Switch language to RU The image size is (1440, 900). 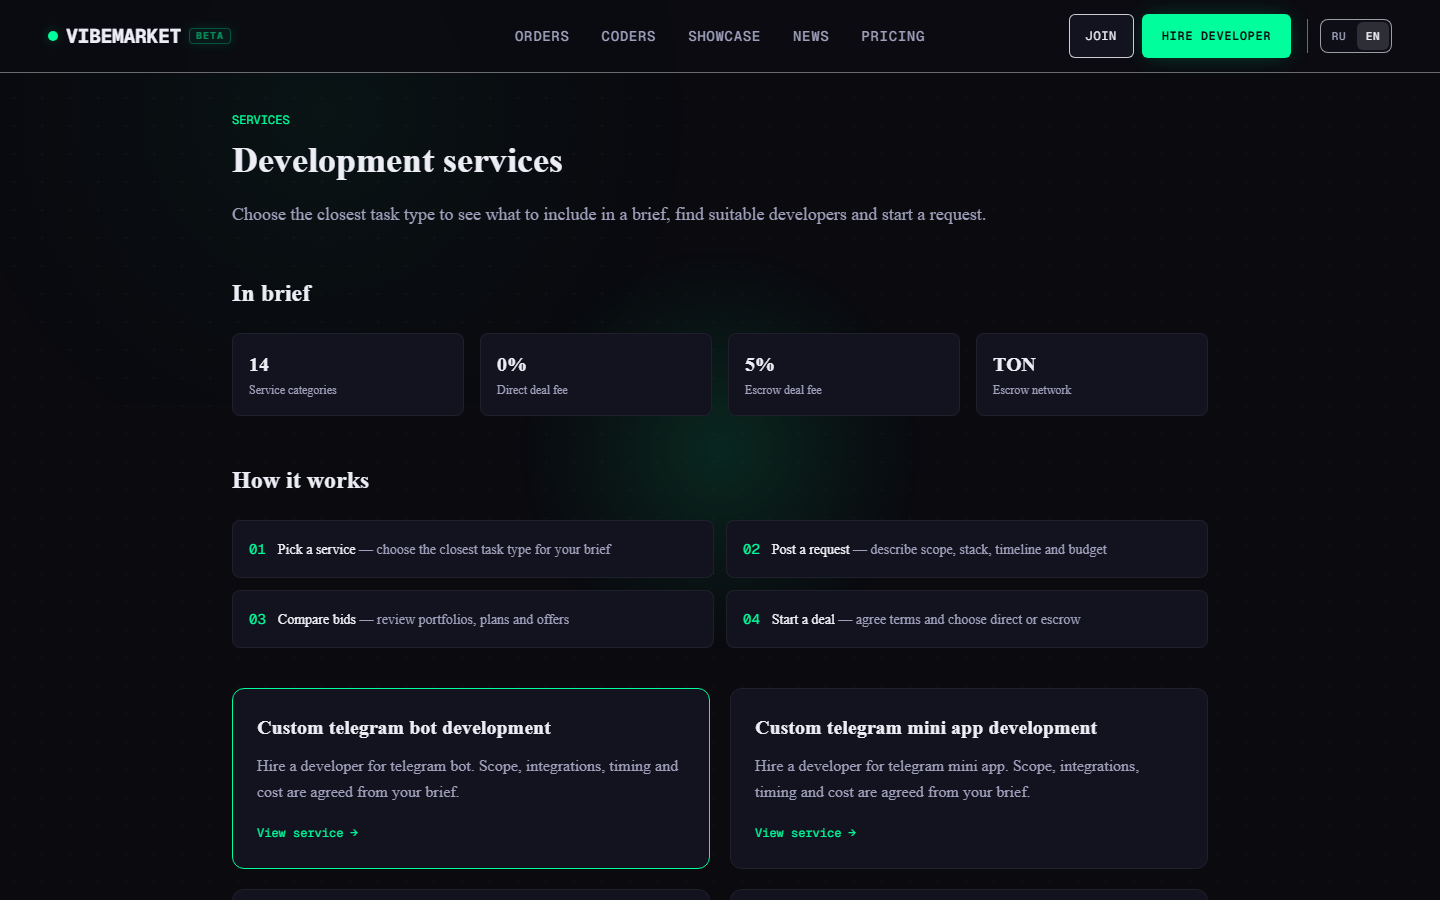[1339, 36]
